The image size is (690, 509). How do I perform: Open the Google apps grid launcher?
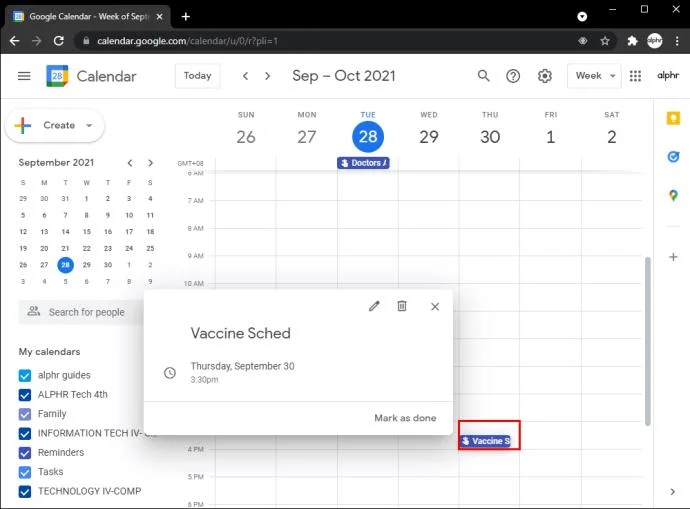[x=635, y=76]
